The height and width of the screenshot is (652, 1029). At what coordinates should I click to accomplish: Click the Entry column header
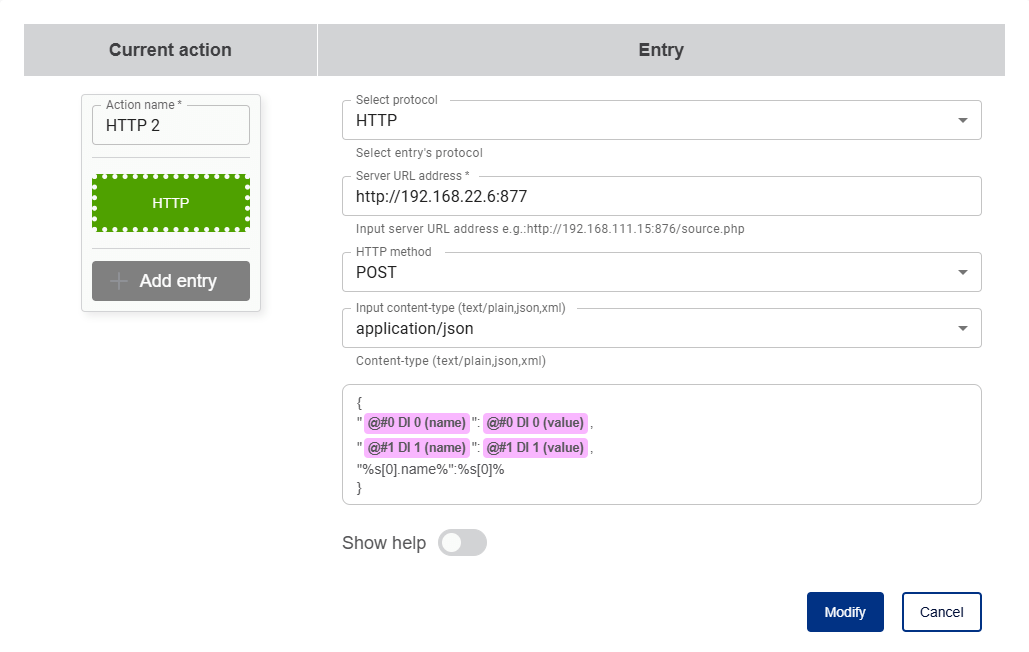pyautogui.click(x=660, y=50)
